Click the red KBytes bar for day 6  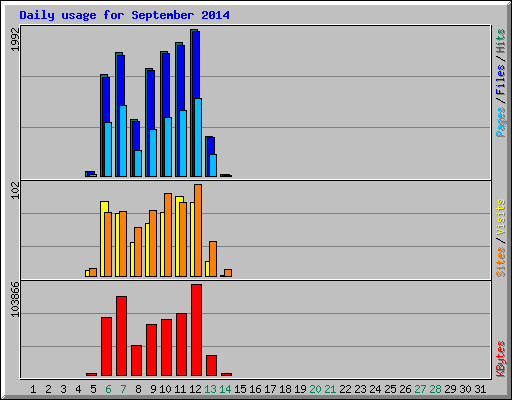106,347
